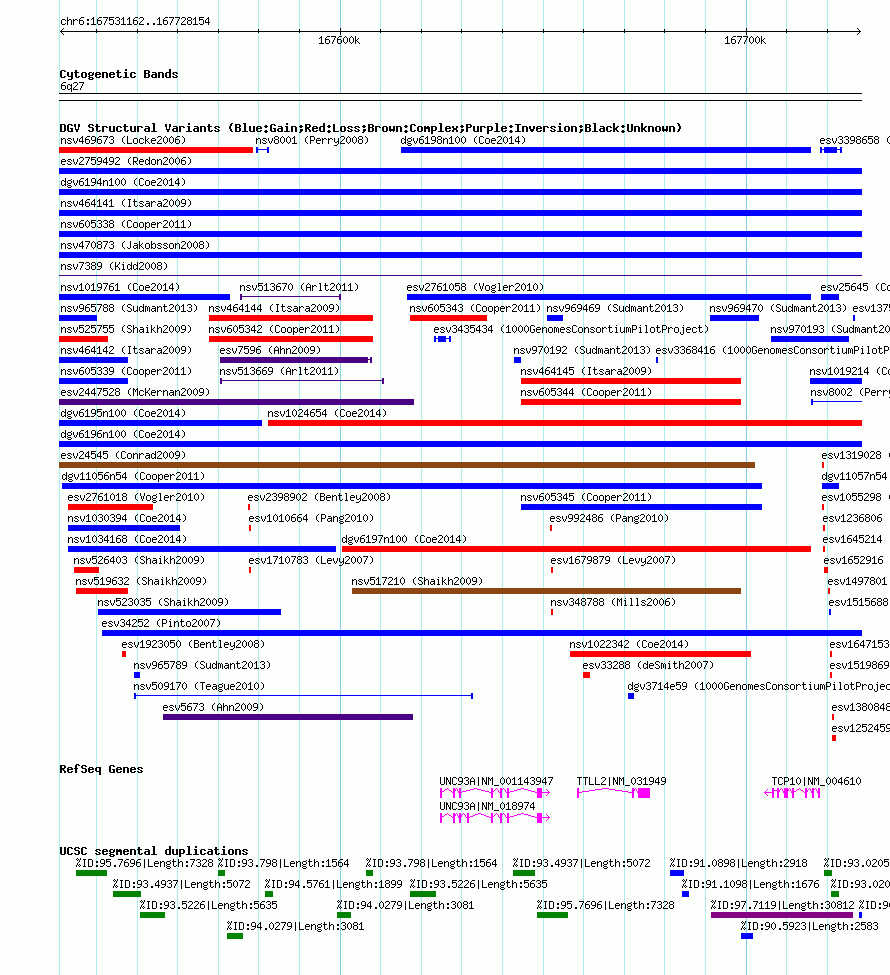Click the dgv6197n100 (Coe2014) red bar
Image resolution: width=890 pixels, height=975 pixels.
point(576,549)
